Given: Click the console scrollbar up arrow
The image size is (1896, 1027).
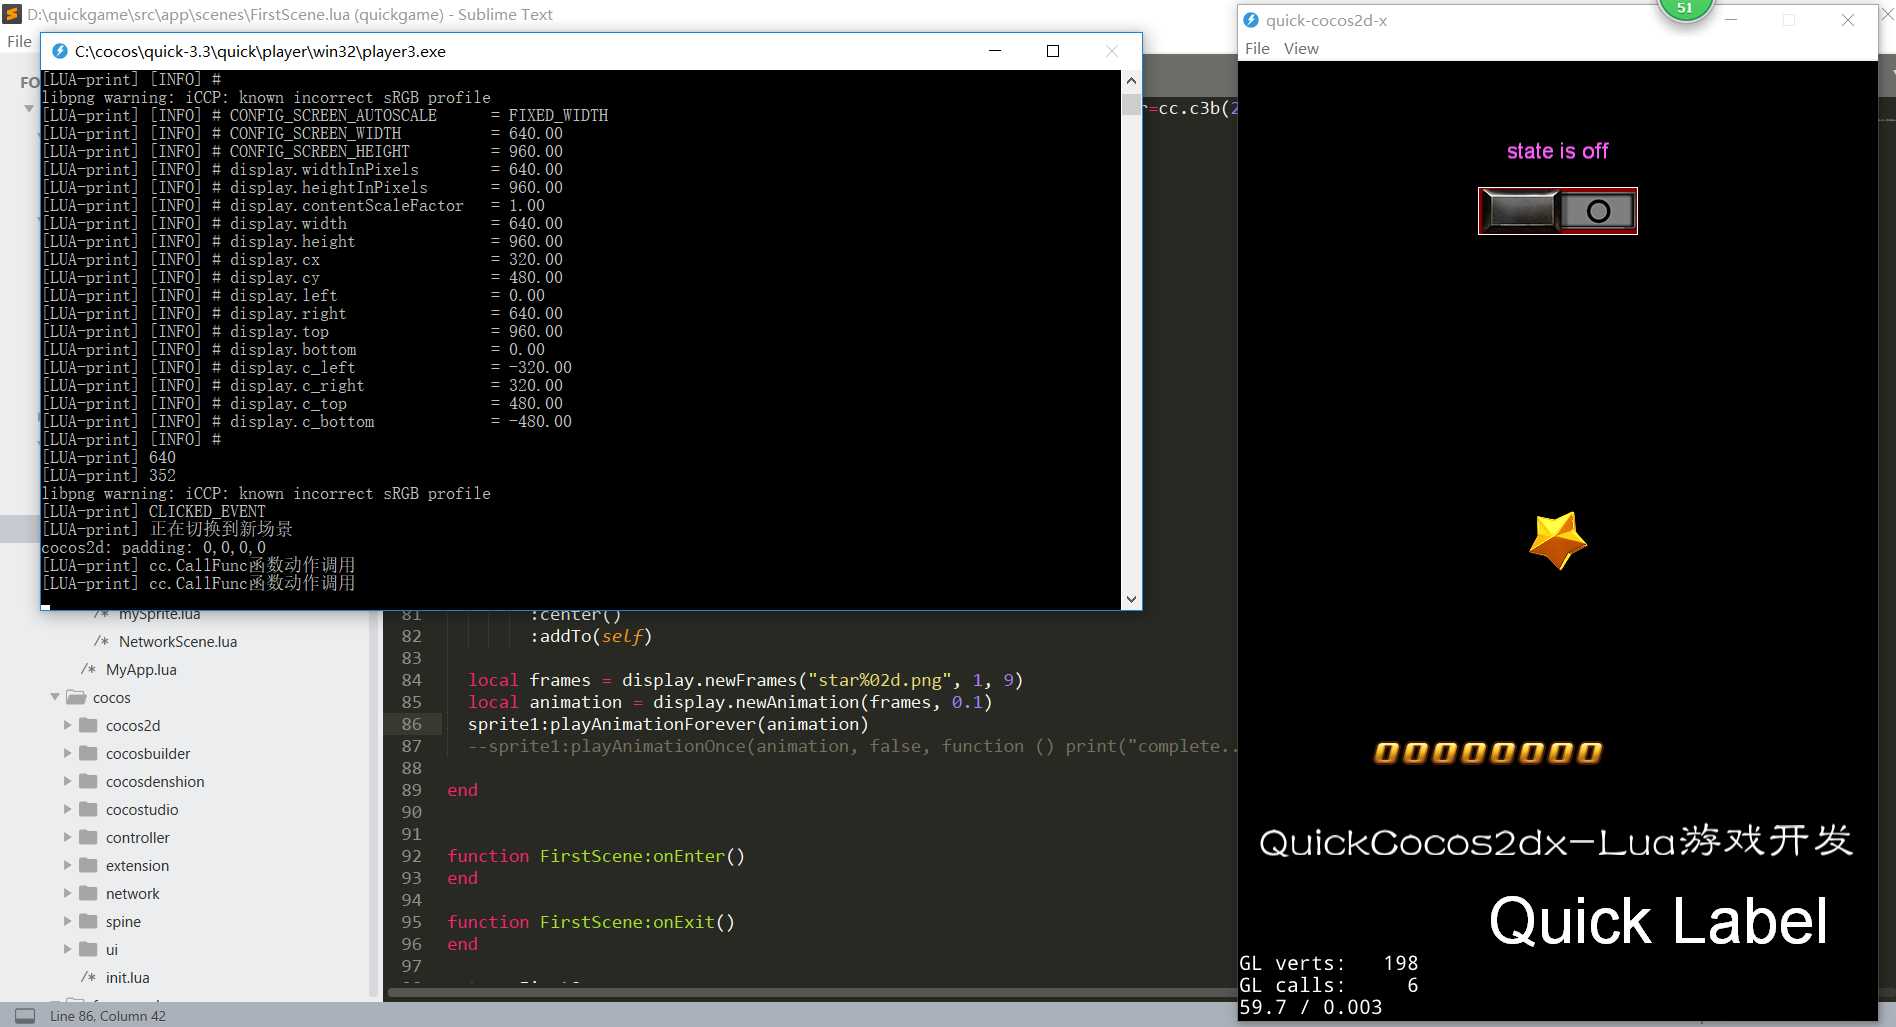Looking at the screenshot, I should pyautogui.click(x=1131, y=81).
